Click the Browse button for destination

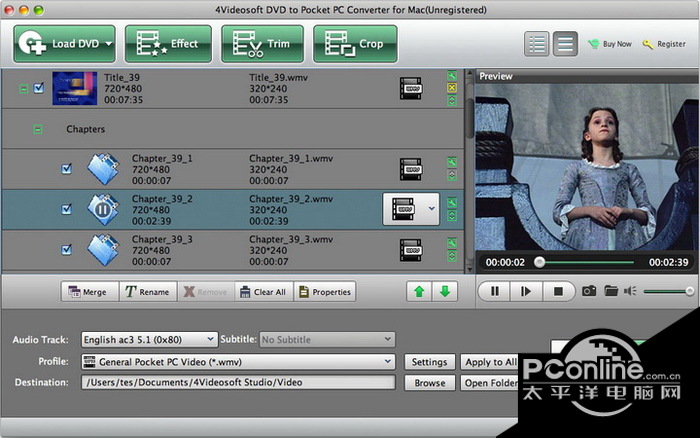430,383
